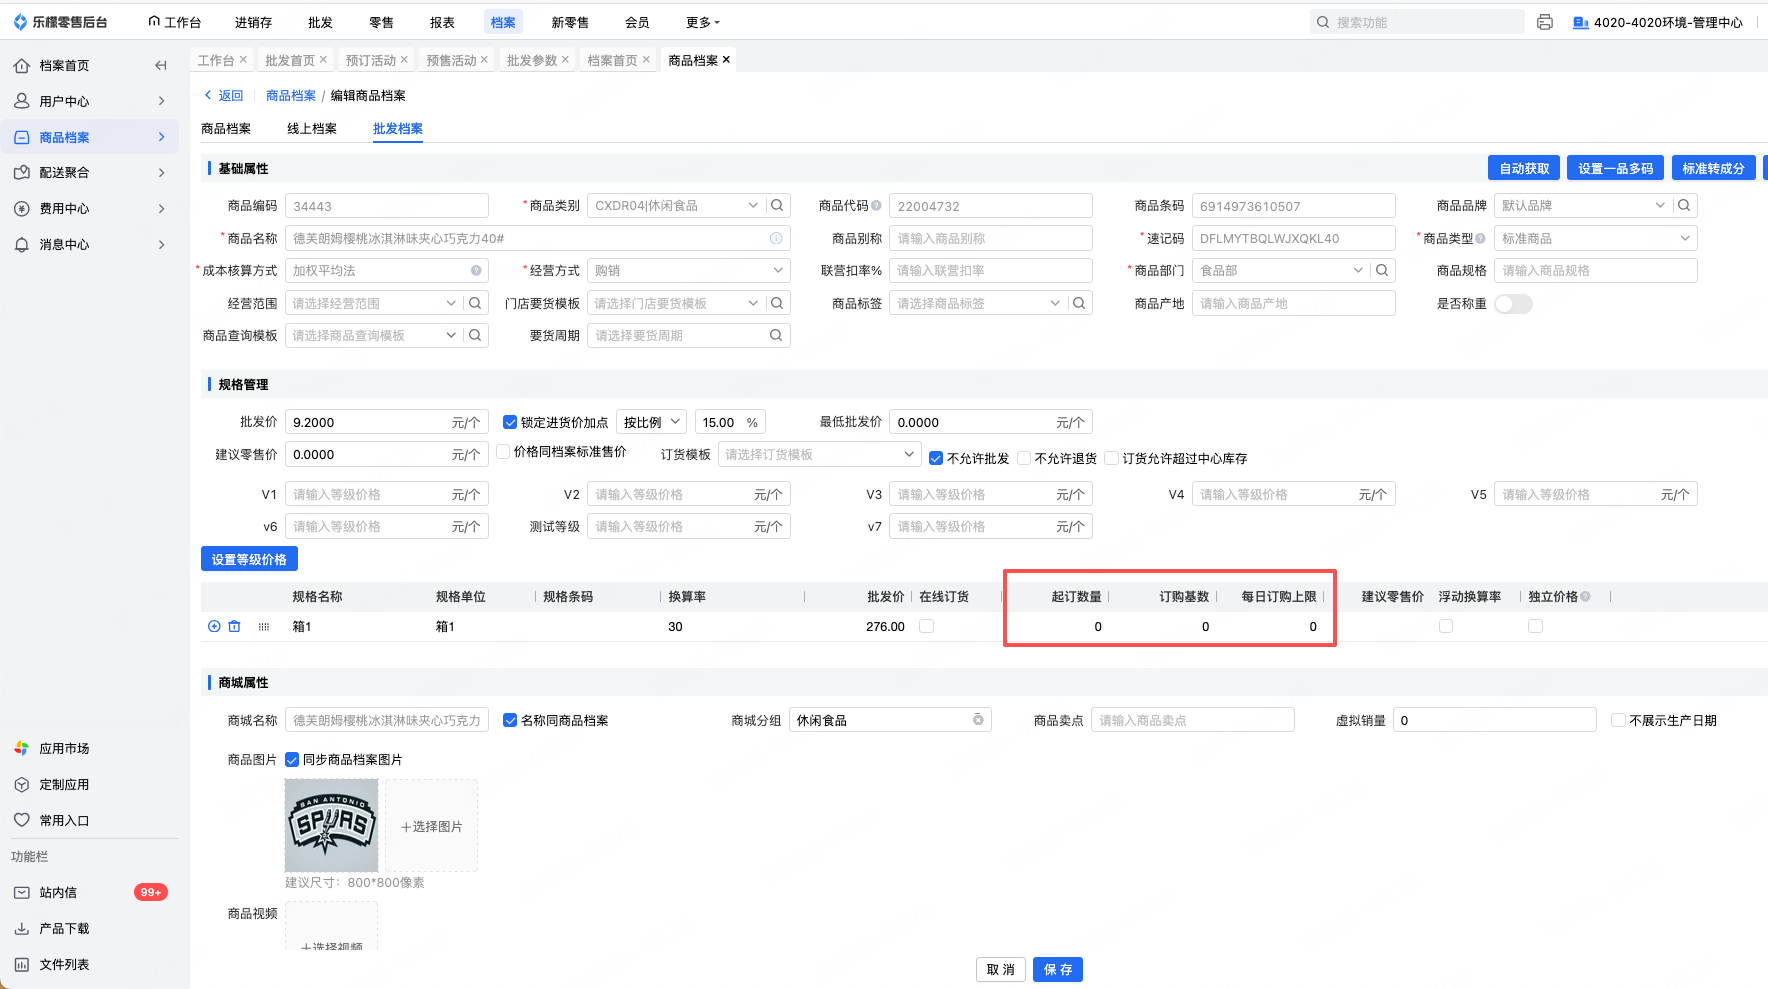Image resolution: width=1768 pixels, height=989 pixels.
Task: Open the 批发 top menu
Action: click(x=320, y=22)
